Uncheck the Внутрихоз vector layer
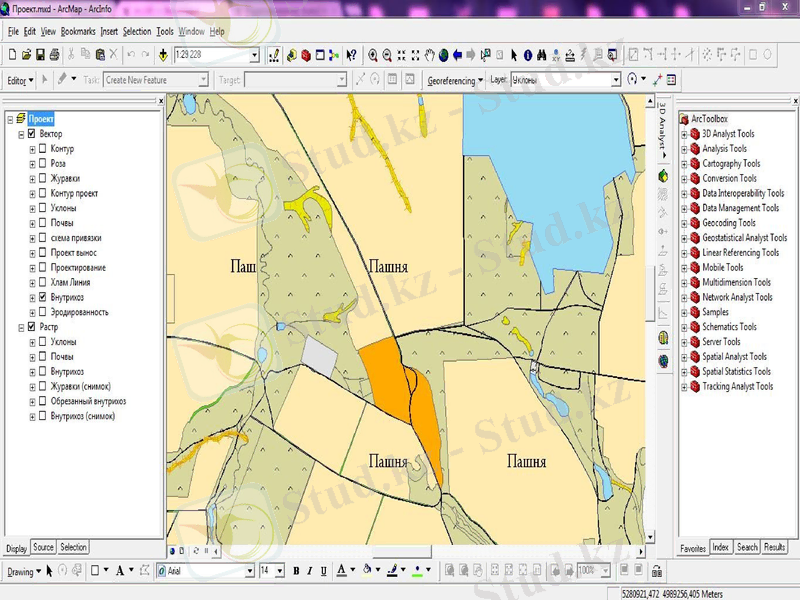The height and width of the screenshot is (600, 800). coord(42,297)
